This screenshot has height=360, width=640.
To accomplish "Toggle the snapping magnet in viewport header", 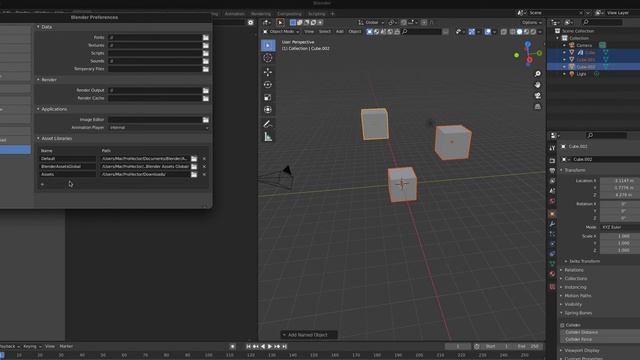I will (x=404, y=22).
